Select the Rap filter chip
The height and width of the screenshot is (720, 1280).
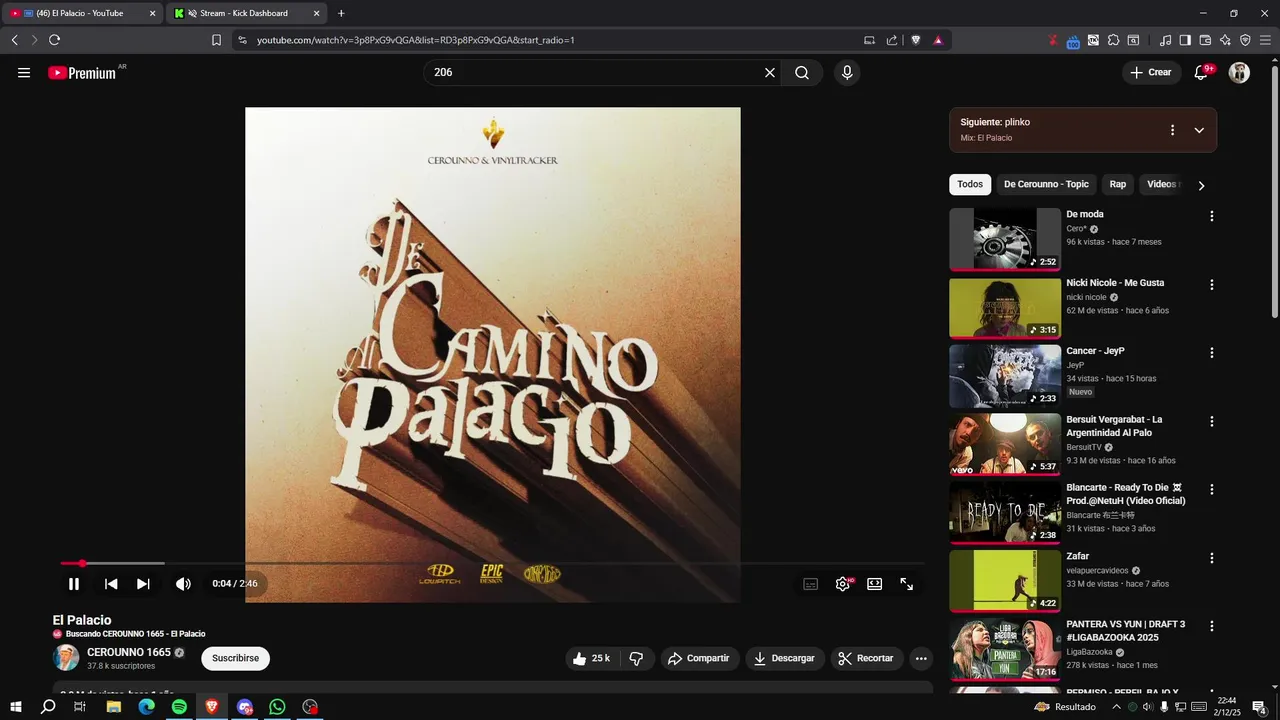pyautogui.click(x=1118, y=184)
